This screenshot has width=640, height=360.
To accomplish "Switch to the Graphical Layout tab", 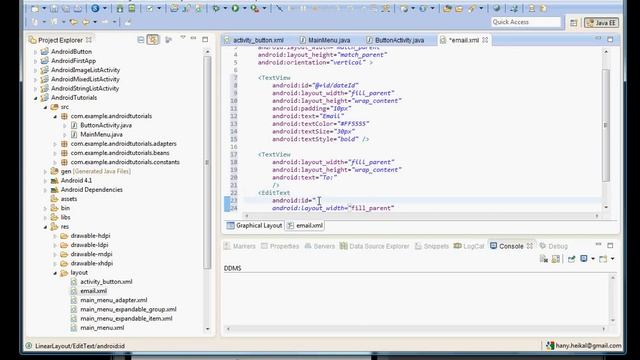I will (254, 225).
